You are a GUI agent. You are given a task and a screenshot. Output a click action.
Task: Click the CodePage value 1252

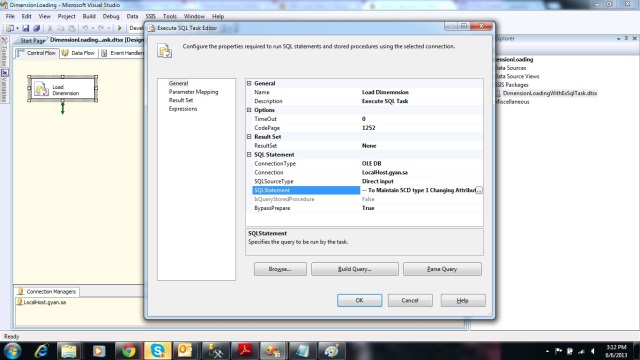coord(368,128)
